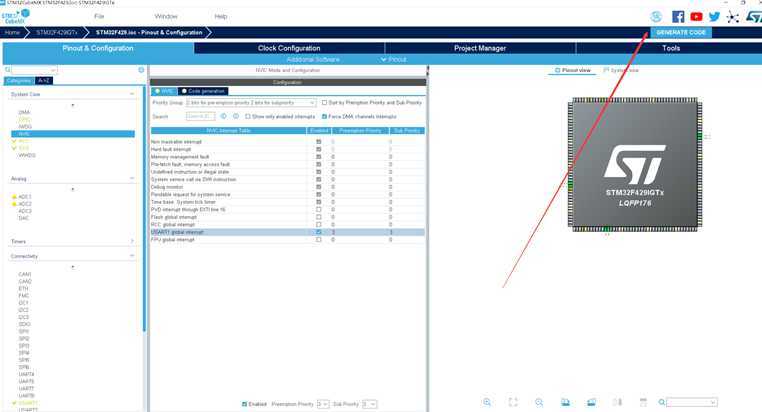Open the Window menu

click(x=166, y=17)
